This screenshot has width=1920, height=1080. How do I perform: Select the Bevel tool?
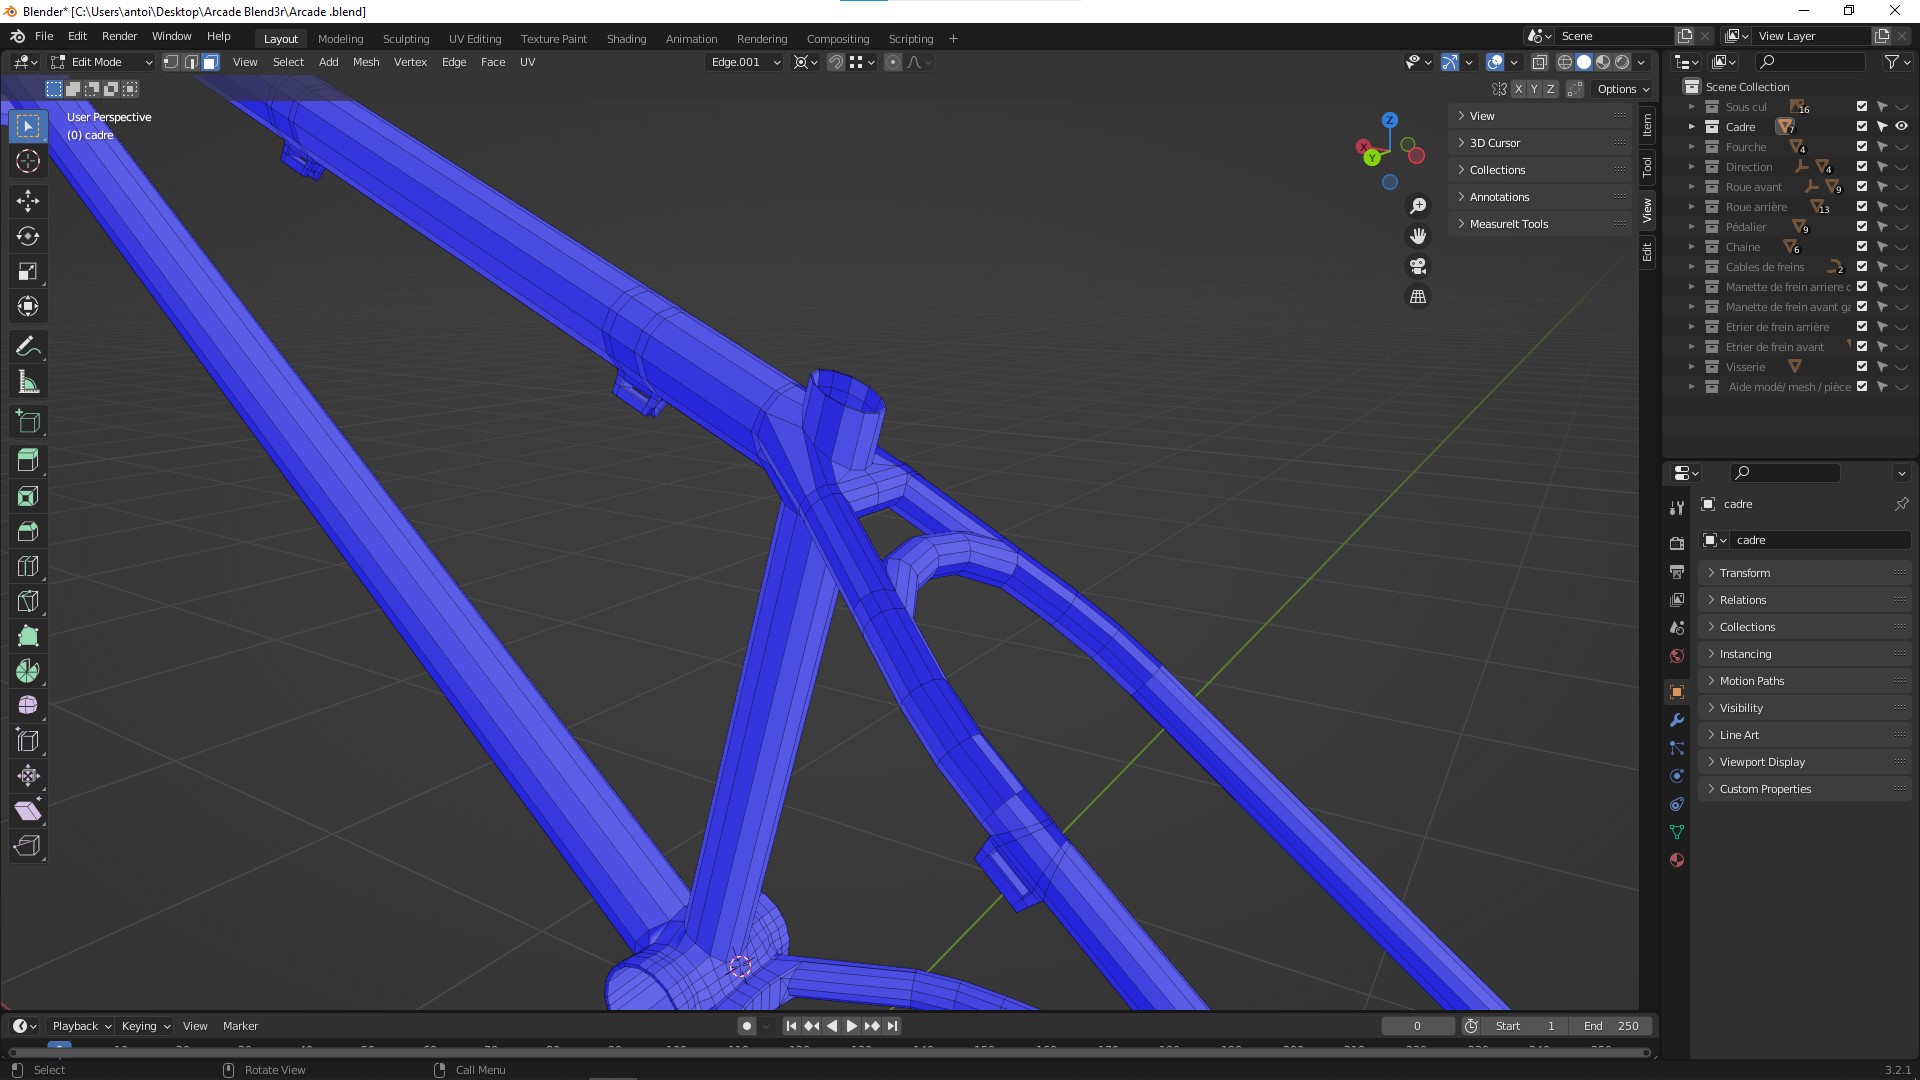(28, 531)
